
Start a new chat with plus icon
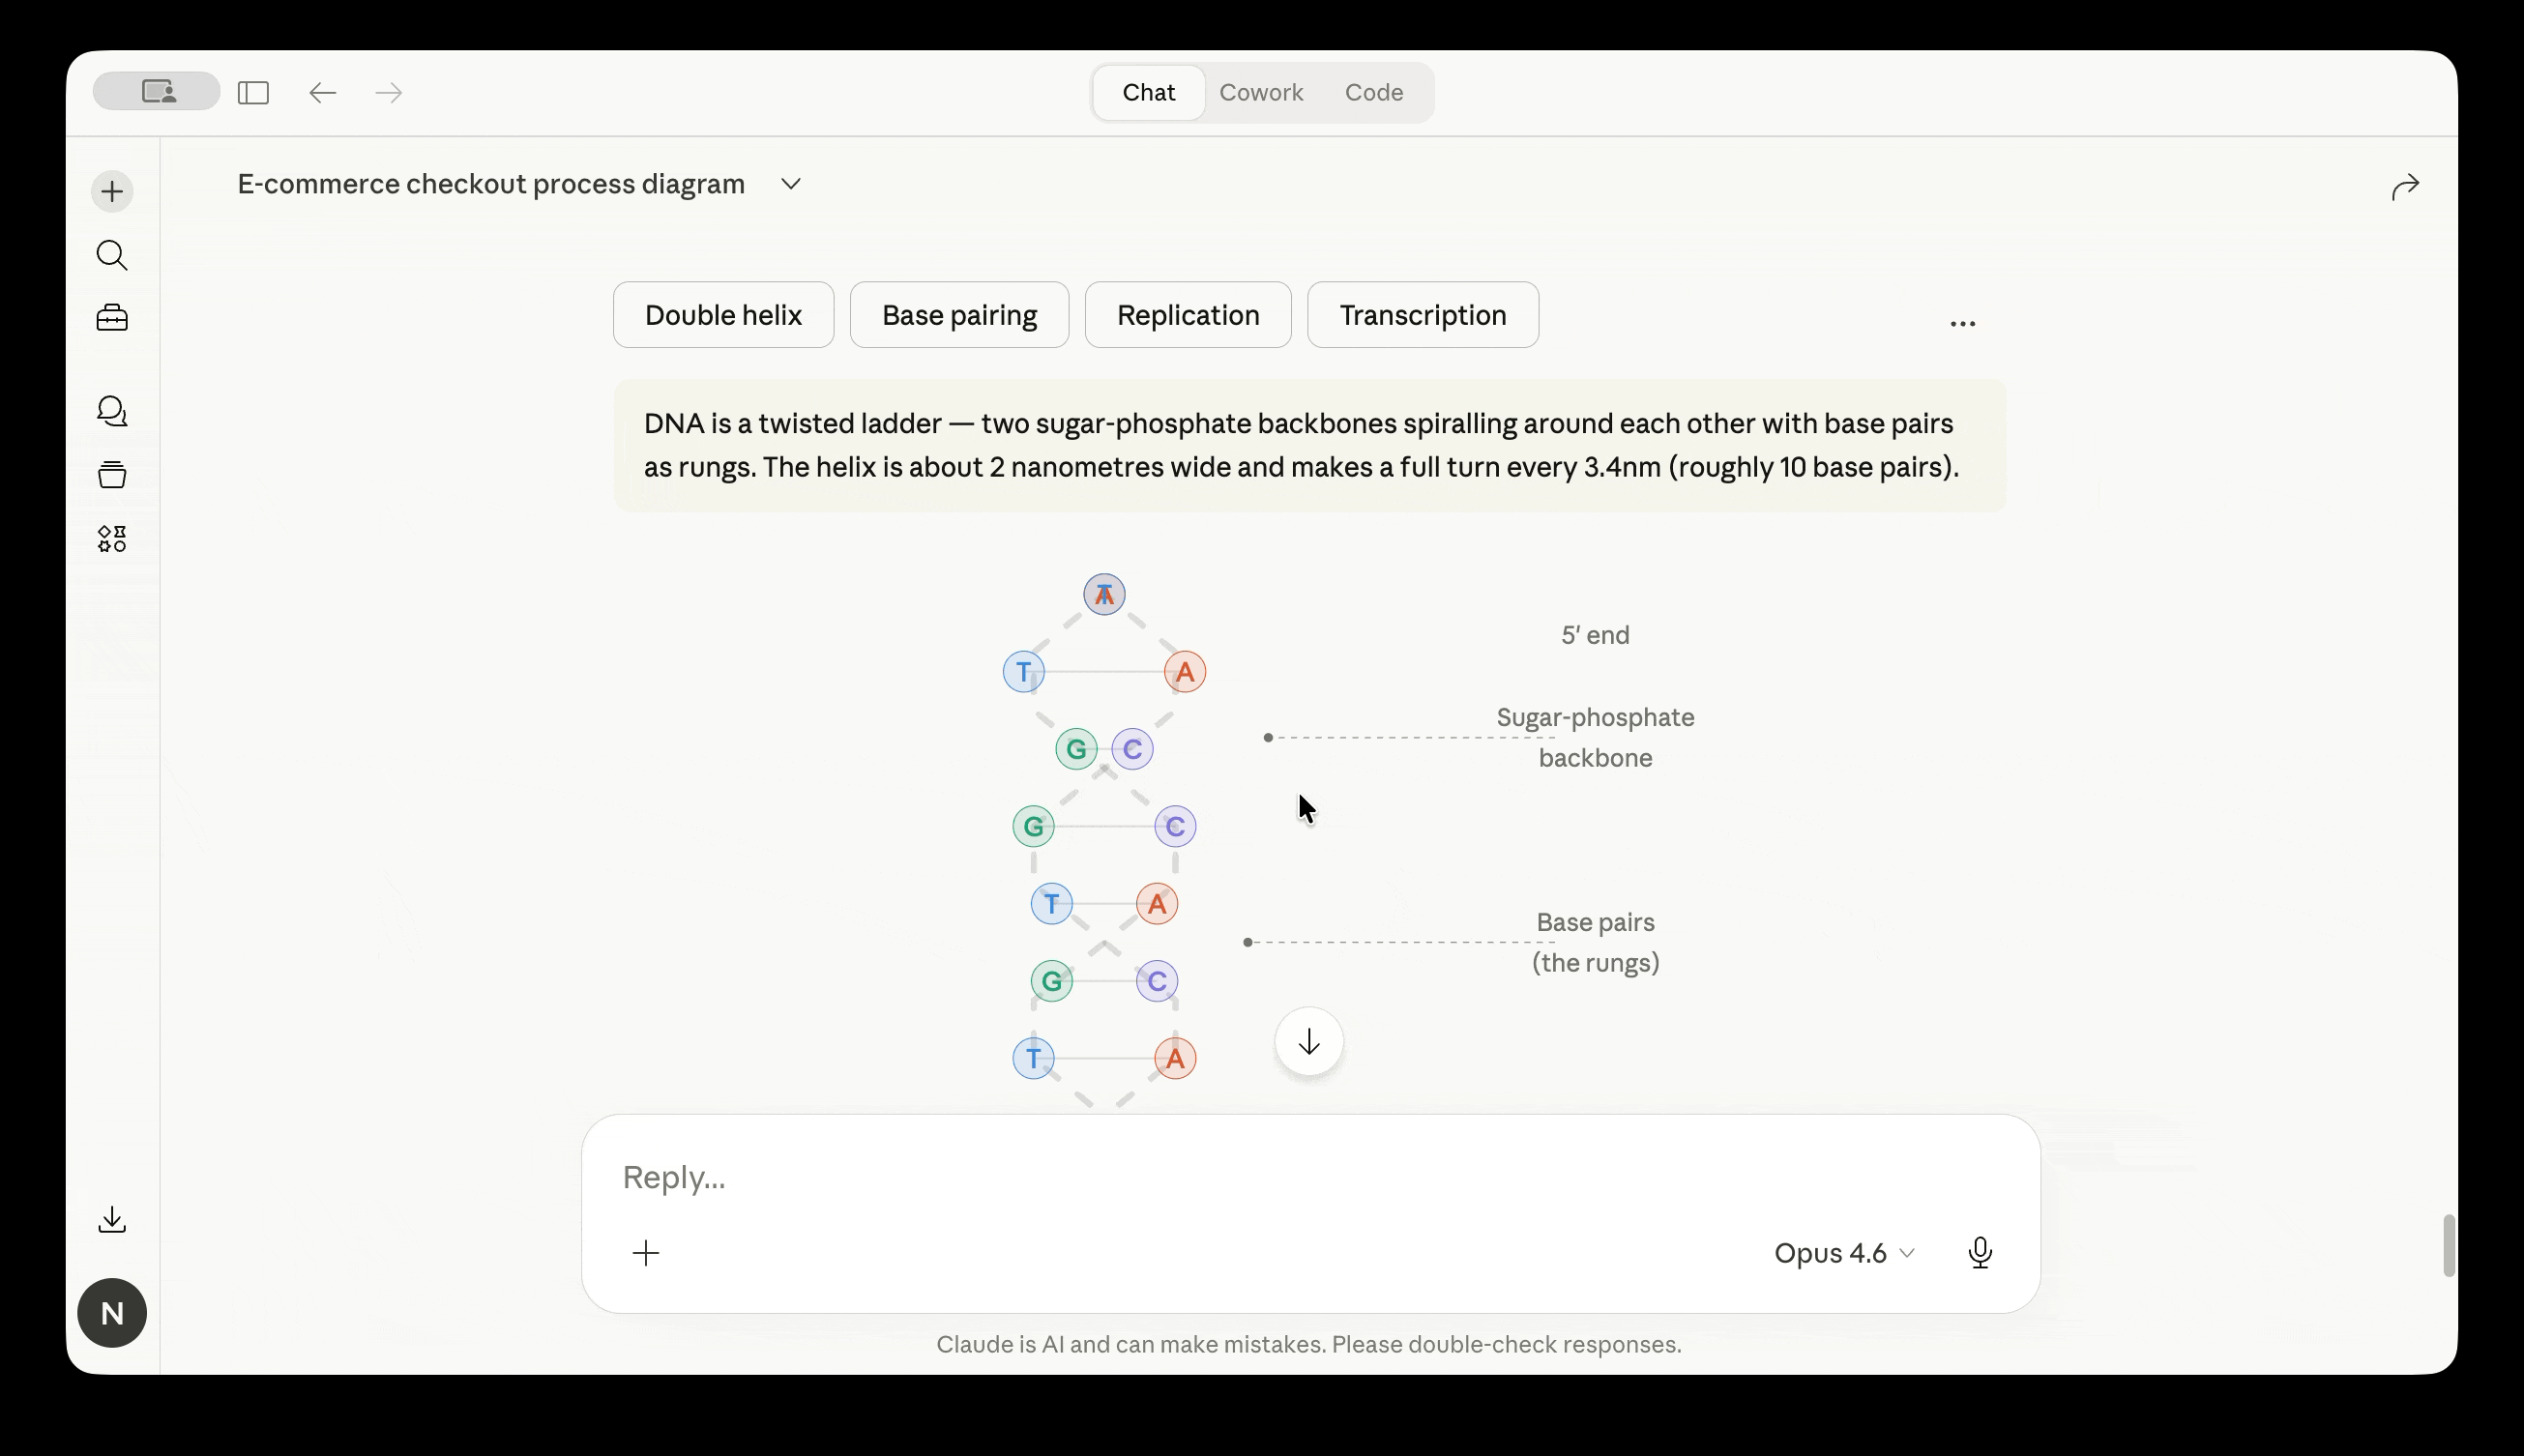(112, 191)
